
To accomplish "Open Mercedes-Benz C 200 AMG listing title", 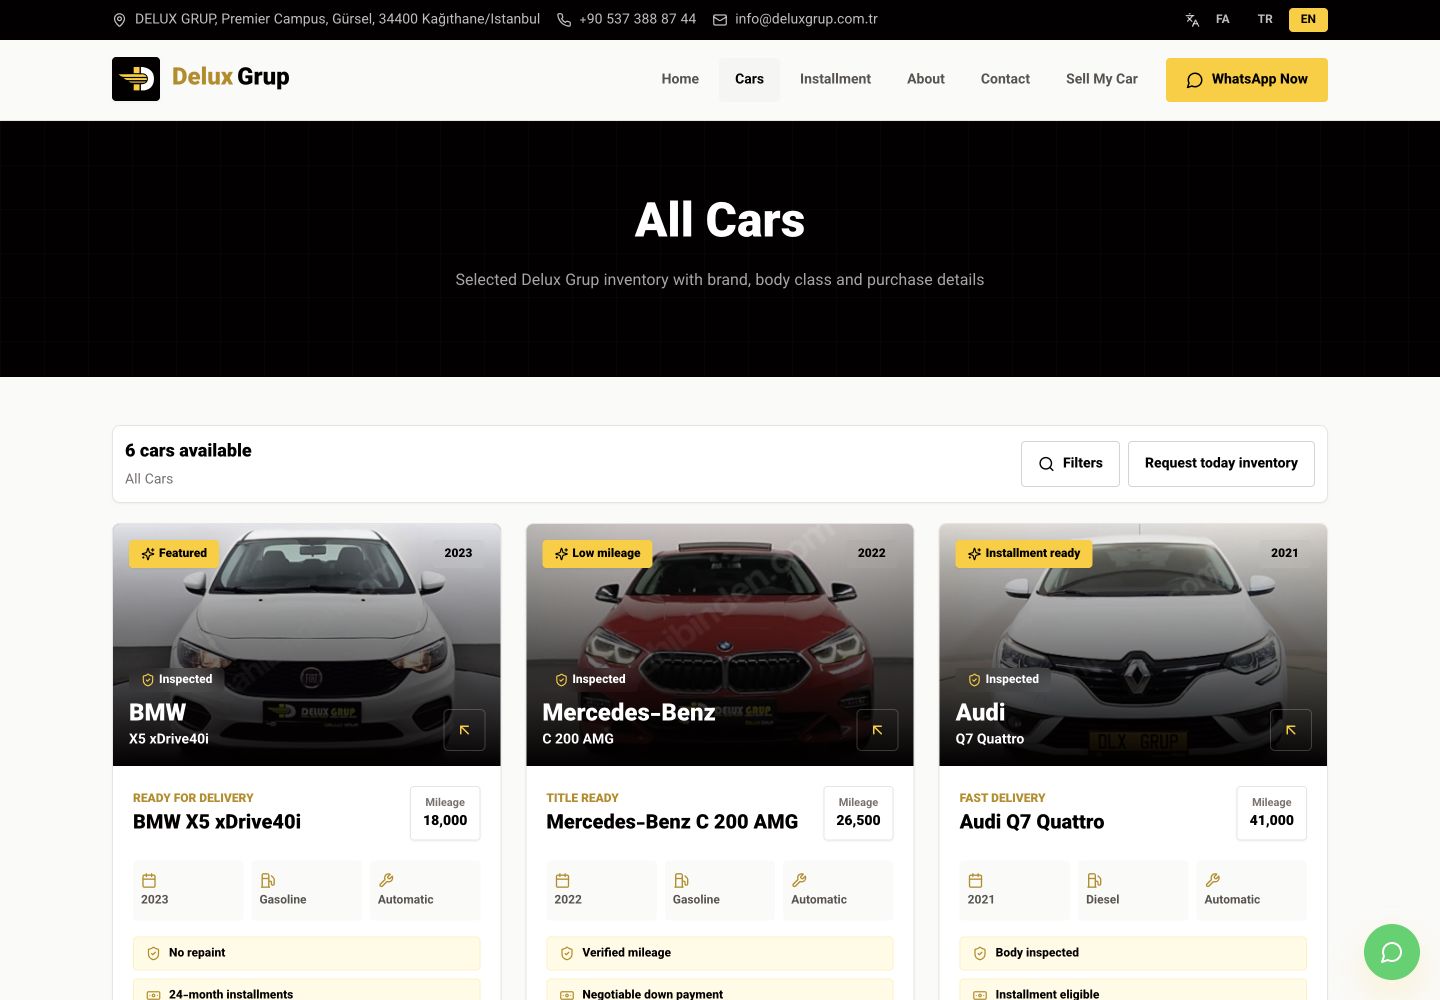I will point(672,822).
